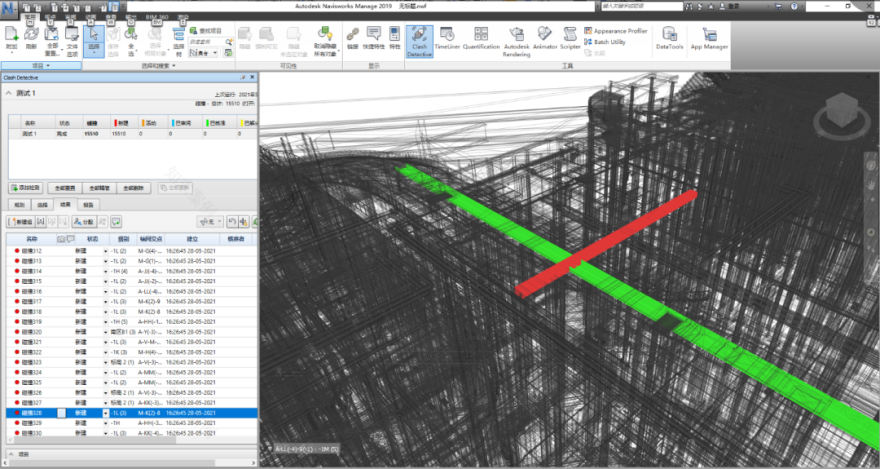Open status dropdown for clash 碰撞328
880x469 pixels.
point(106,412)
